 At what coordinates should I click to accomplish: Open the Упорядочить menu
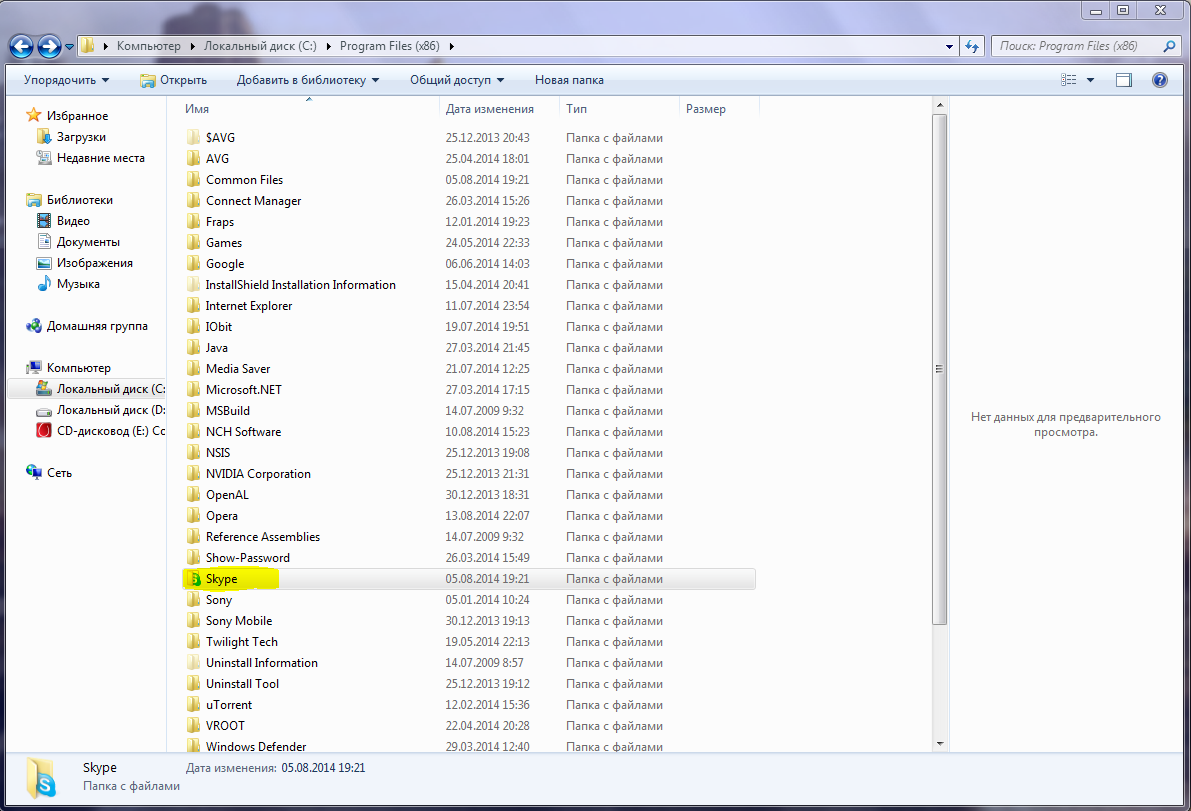pos(66,80)
